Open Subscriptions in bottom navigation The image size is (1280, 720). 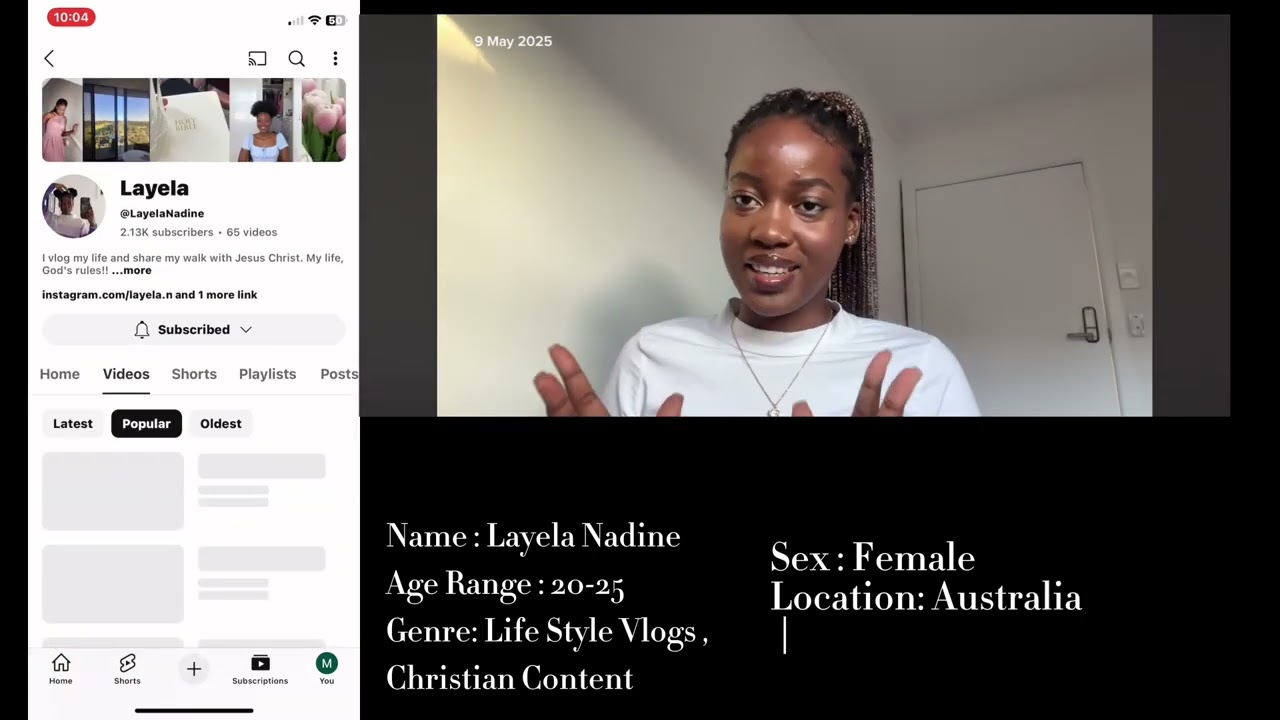pos(260,669)
